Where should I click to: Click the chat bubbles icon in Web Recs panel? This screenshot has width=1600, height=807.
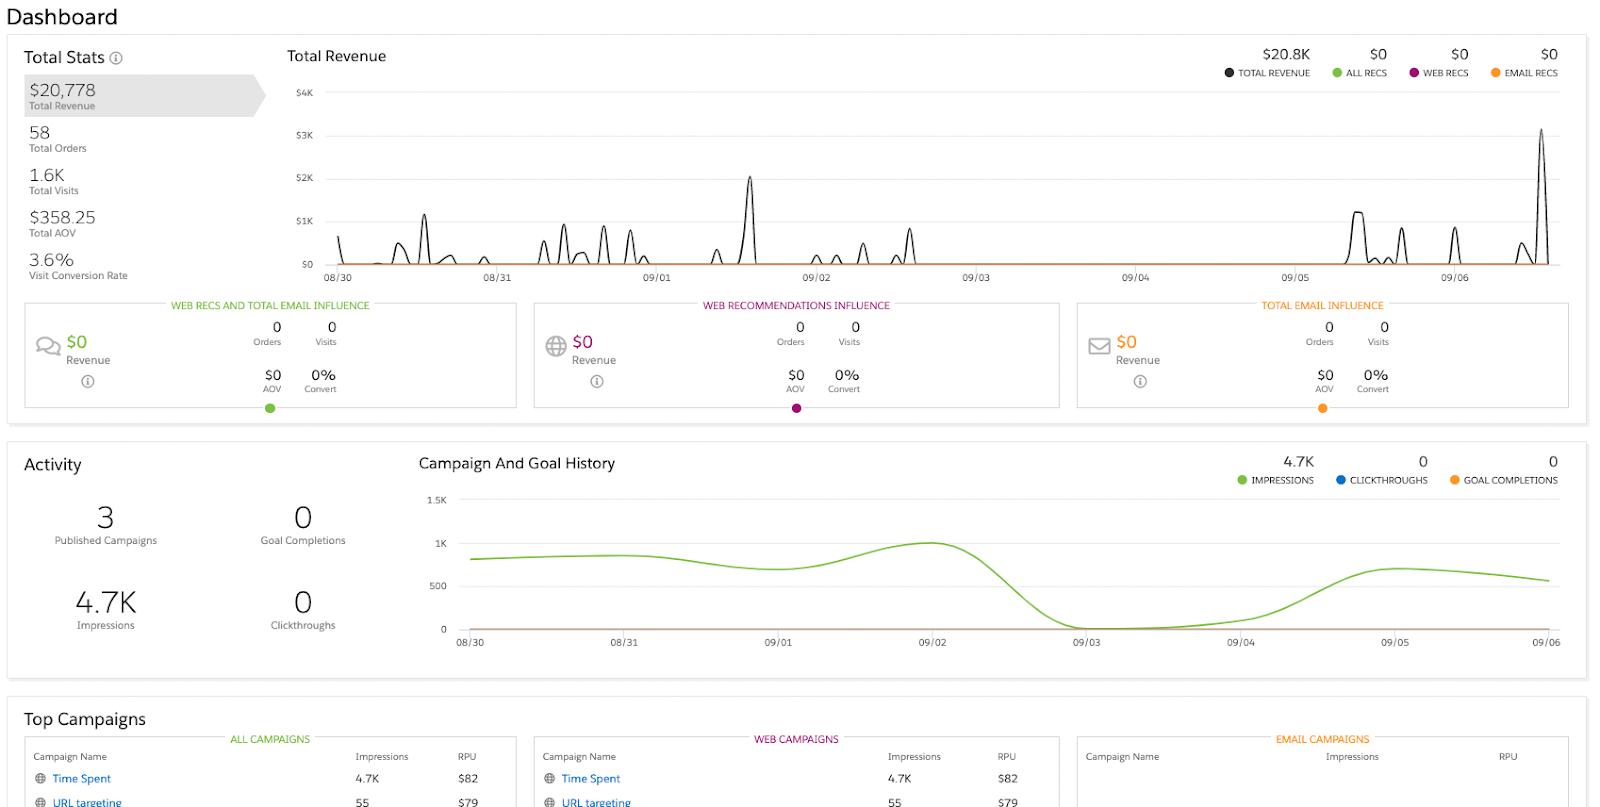(48, 346)
